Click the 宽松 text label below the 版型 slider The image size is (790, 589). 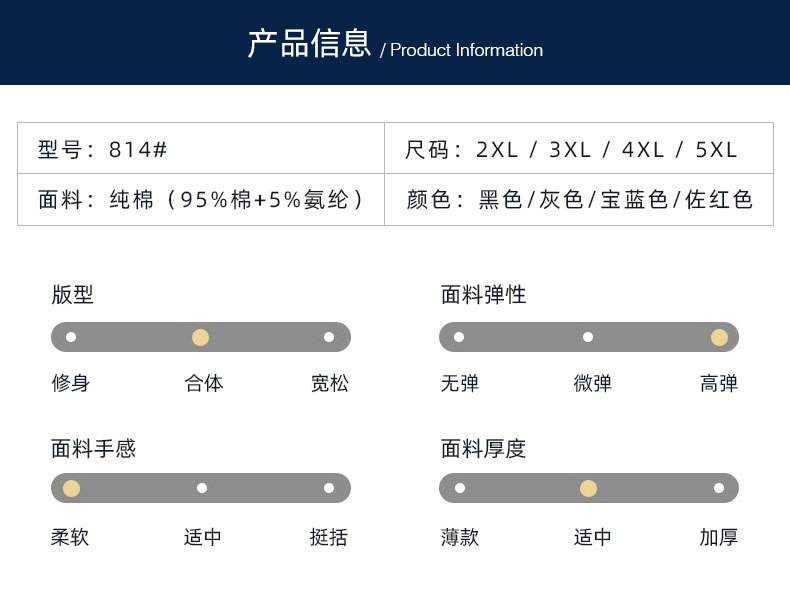click(x=330, y=383)
